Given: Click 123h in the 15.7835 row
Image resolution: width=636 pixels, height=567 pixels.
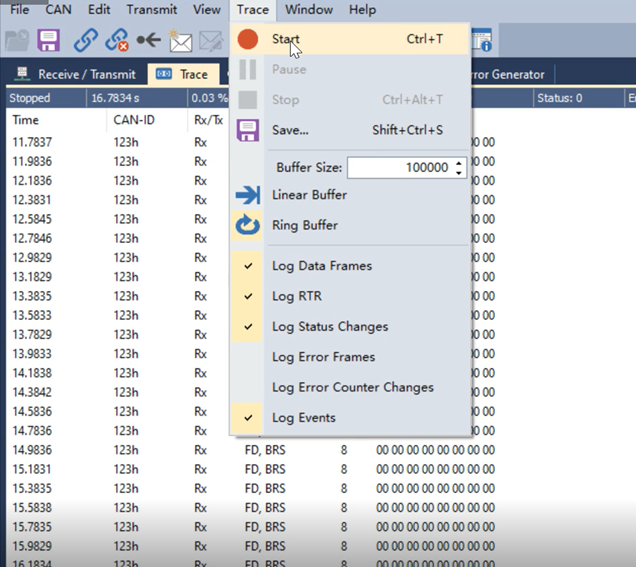Looking at the screenshot, I should [126, 527].
